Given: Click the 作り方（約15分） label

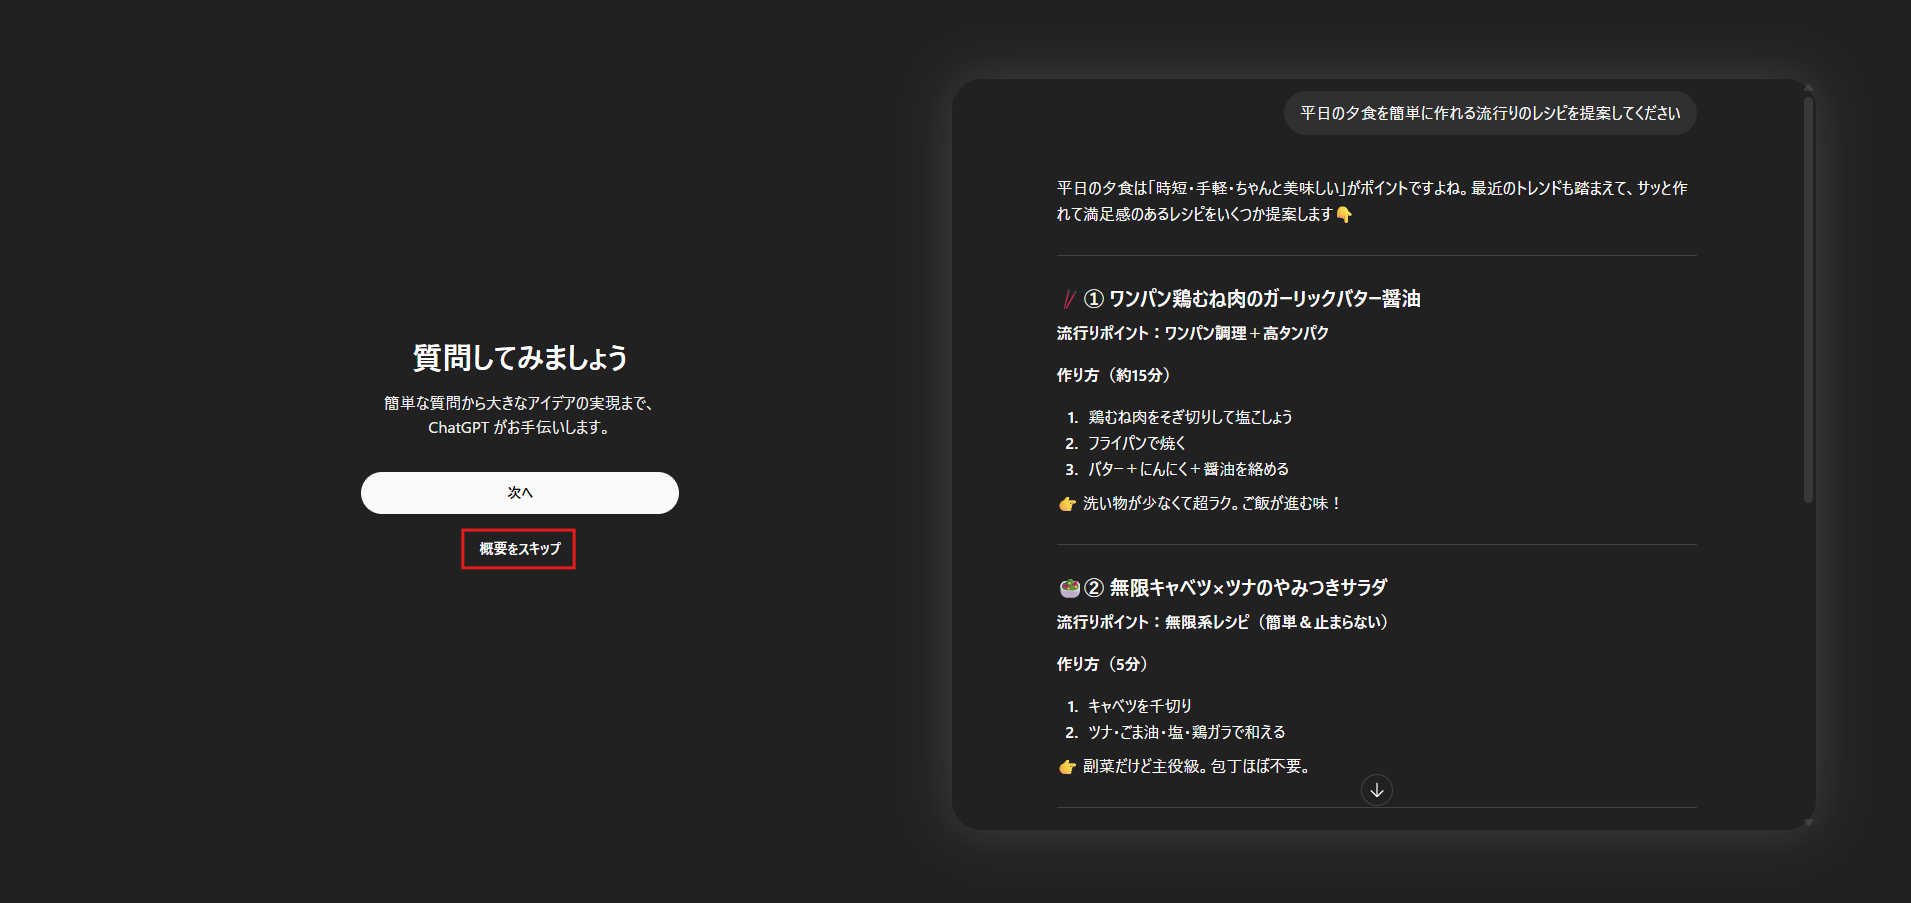Looking at the screenshot, I should [x=1113, y=375].
